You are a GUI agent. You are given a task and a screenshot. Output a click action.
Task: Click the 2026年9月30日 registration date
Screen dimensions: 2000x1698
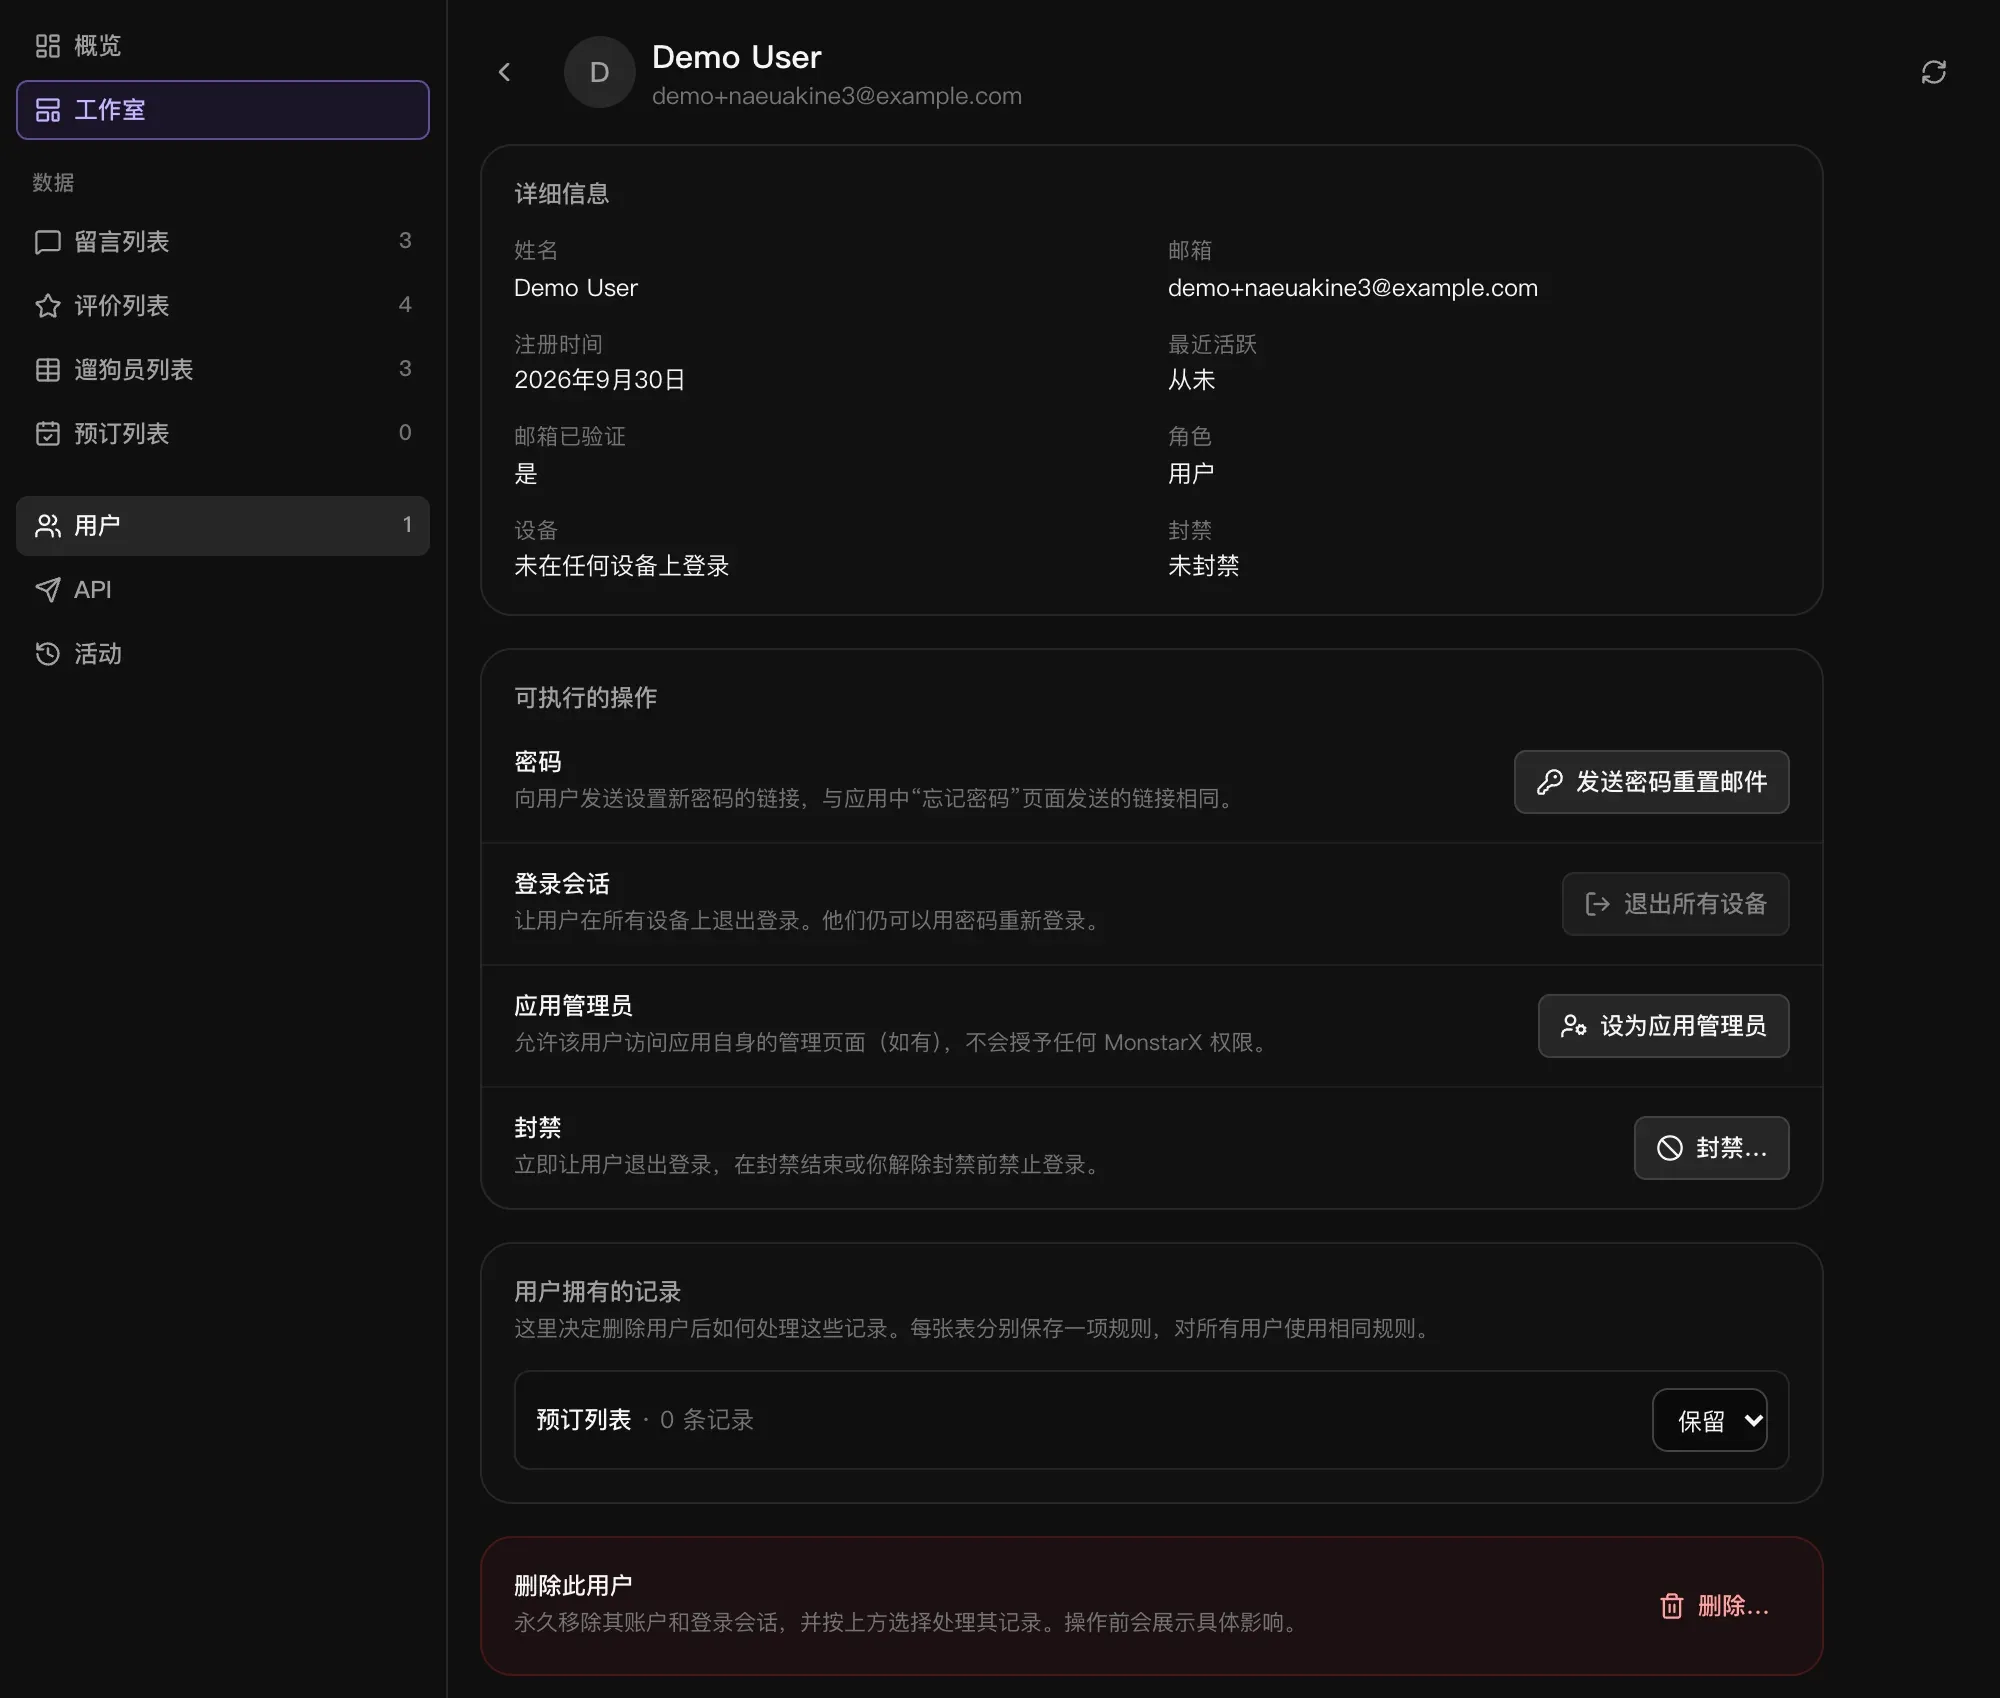click(599, 380)
